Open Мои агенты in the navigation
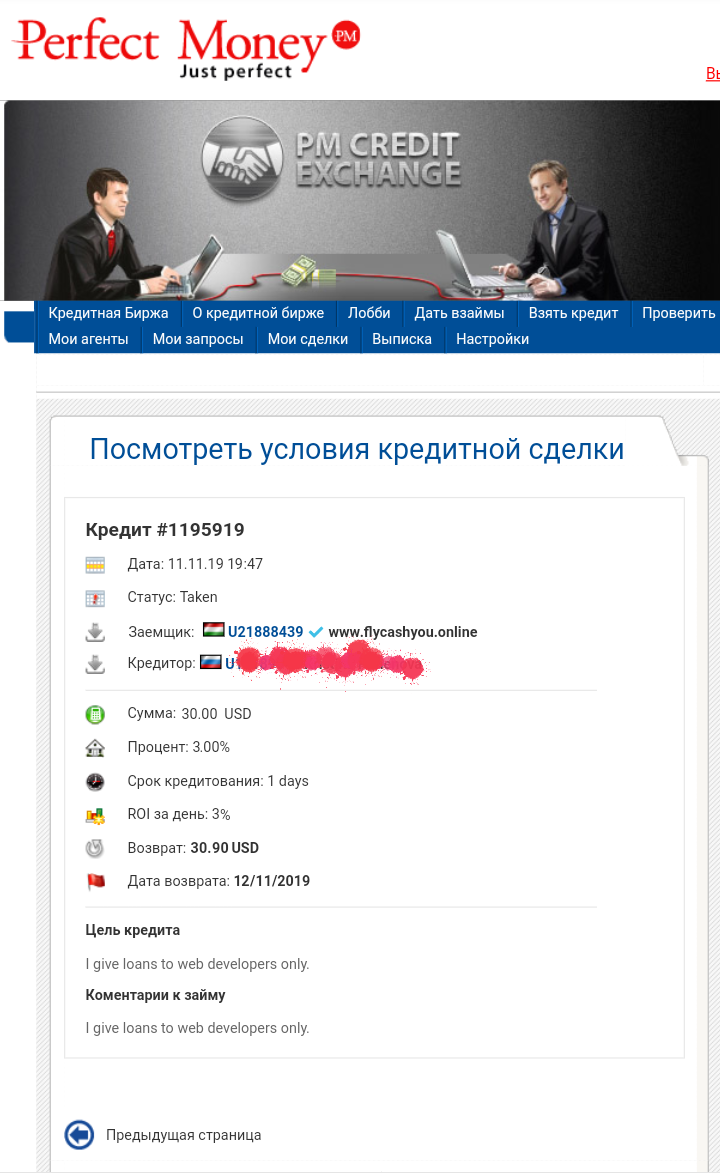The height and width of the screenshot is (1174, 720). point(88,339)
